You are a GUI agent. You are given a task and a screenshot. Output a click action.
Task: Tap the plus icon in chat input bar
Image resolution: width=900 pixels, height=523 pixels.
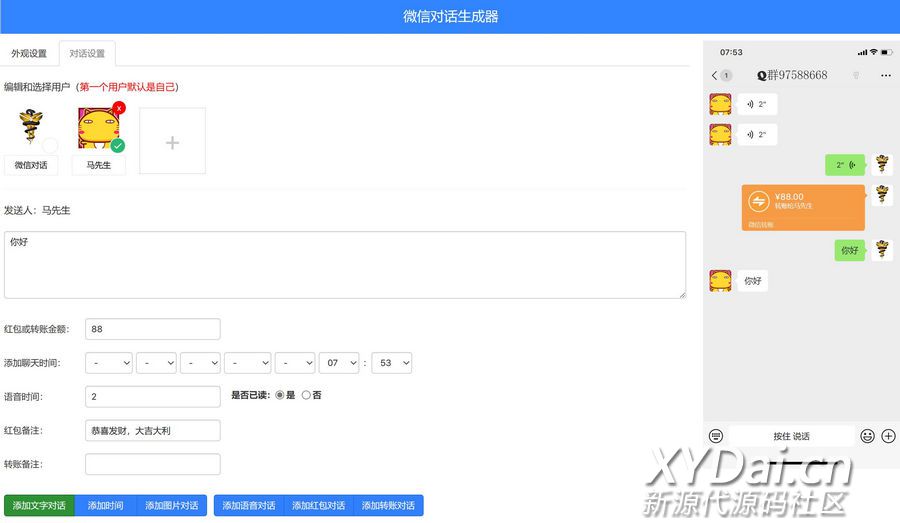click(888, 436)
